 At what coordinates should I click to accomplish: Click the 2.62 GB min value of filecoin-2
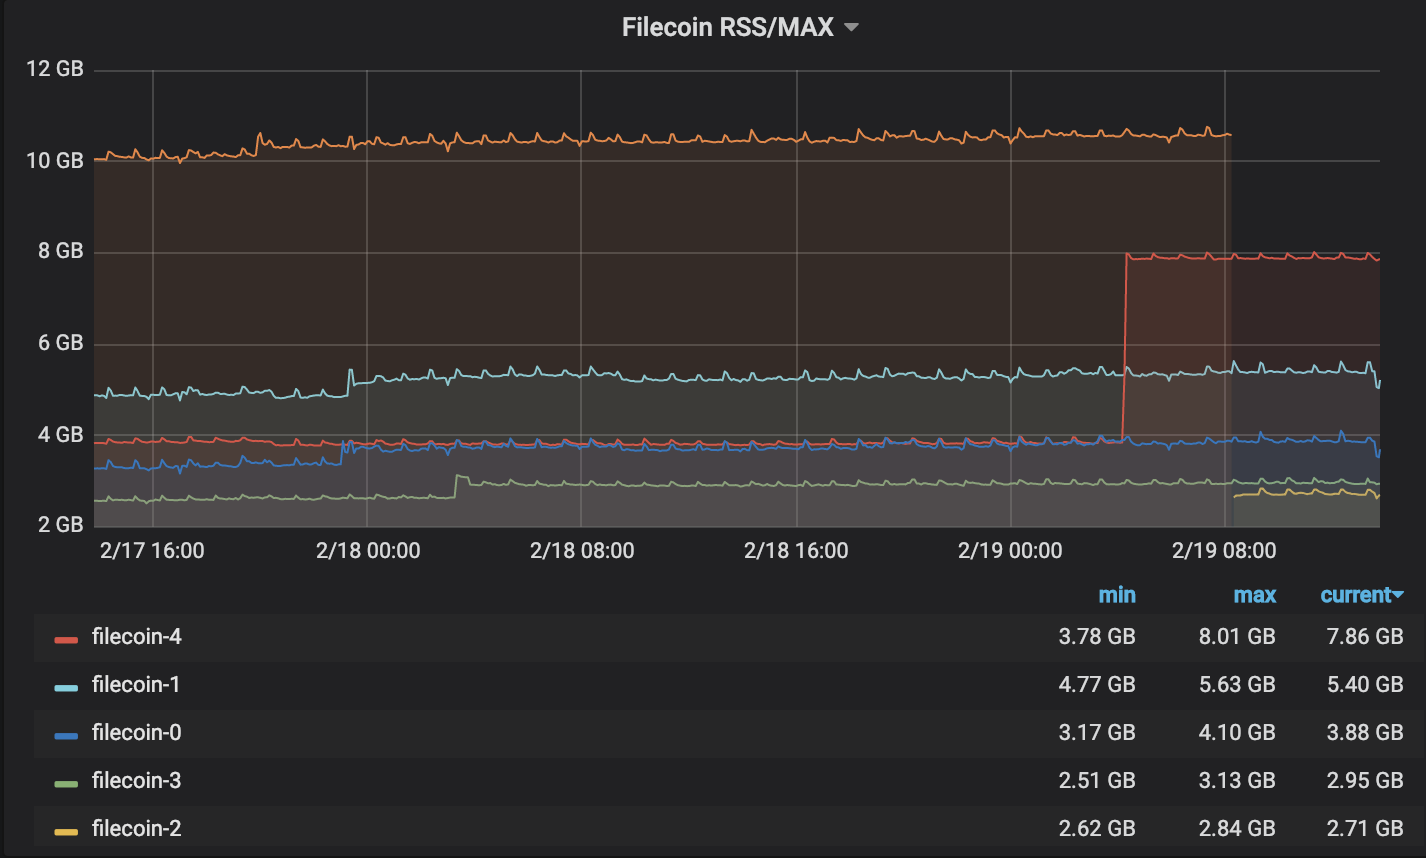click(x=1097, y=829)
